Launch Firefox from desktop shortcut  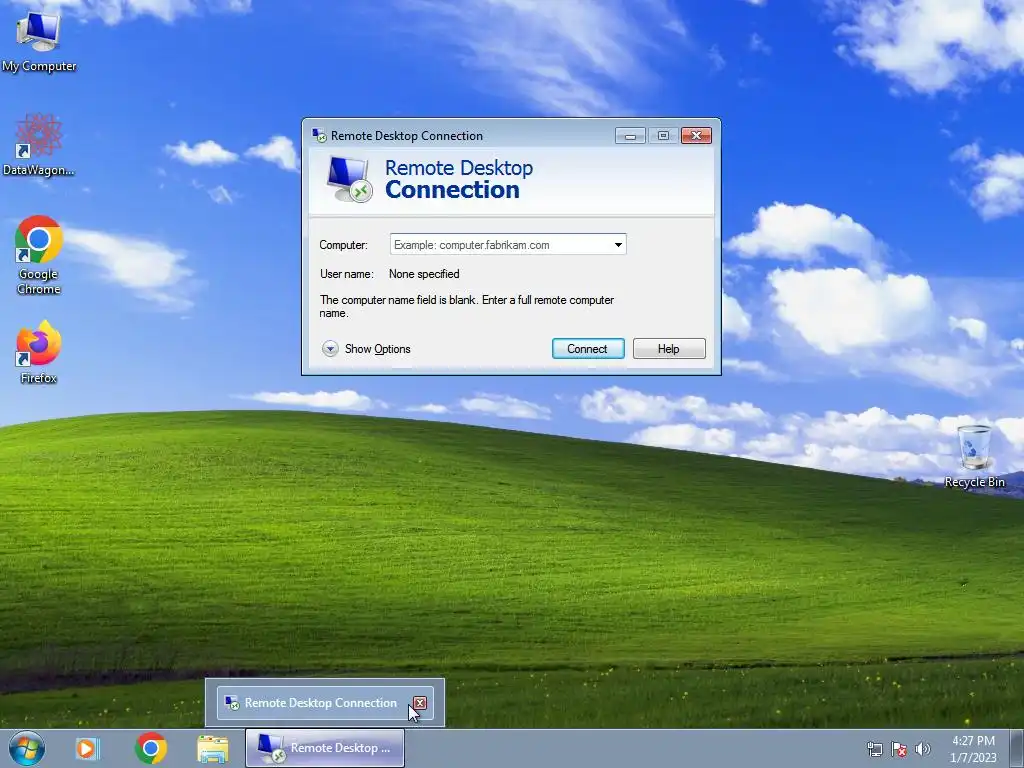[x=39, y=352]
